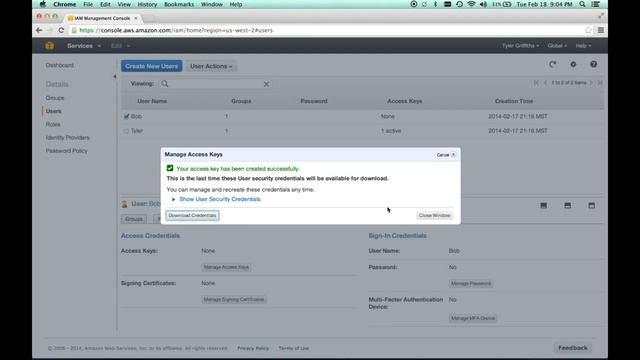640x360 pixels.
Task: Click Manage Password button
Action: point(471,283)
